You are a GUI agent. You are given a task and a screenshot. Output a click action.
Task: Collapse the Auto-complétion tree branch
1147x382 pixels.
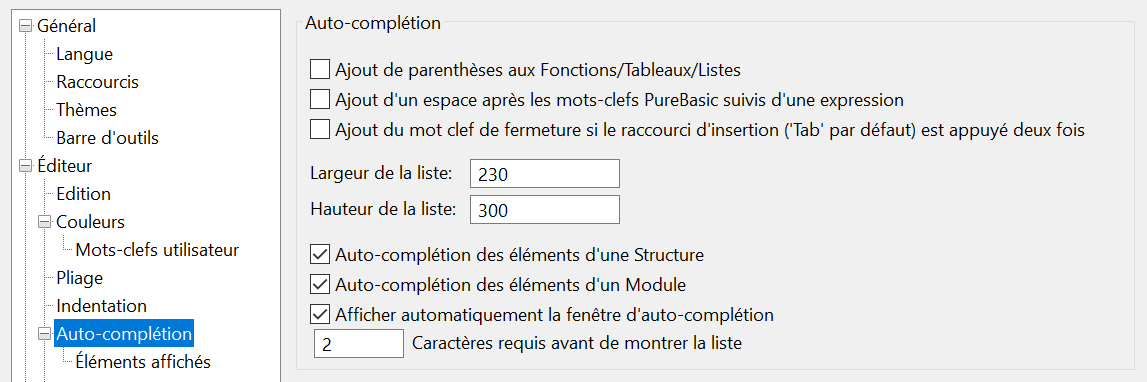click(45, 334)
